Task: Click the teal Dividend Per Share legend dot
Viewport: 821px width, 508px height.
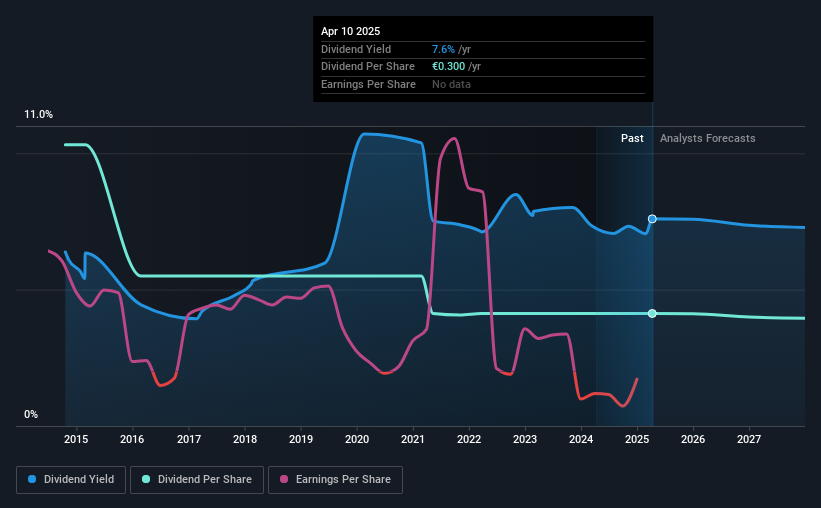Action: click(x=146, y=479)
